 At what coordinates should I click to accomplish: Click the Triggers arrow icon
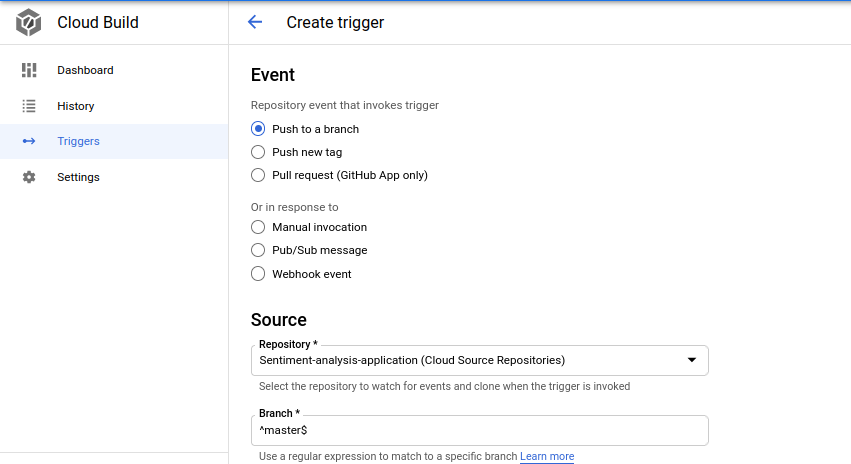pos(29,141)
